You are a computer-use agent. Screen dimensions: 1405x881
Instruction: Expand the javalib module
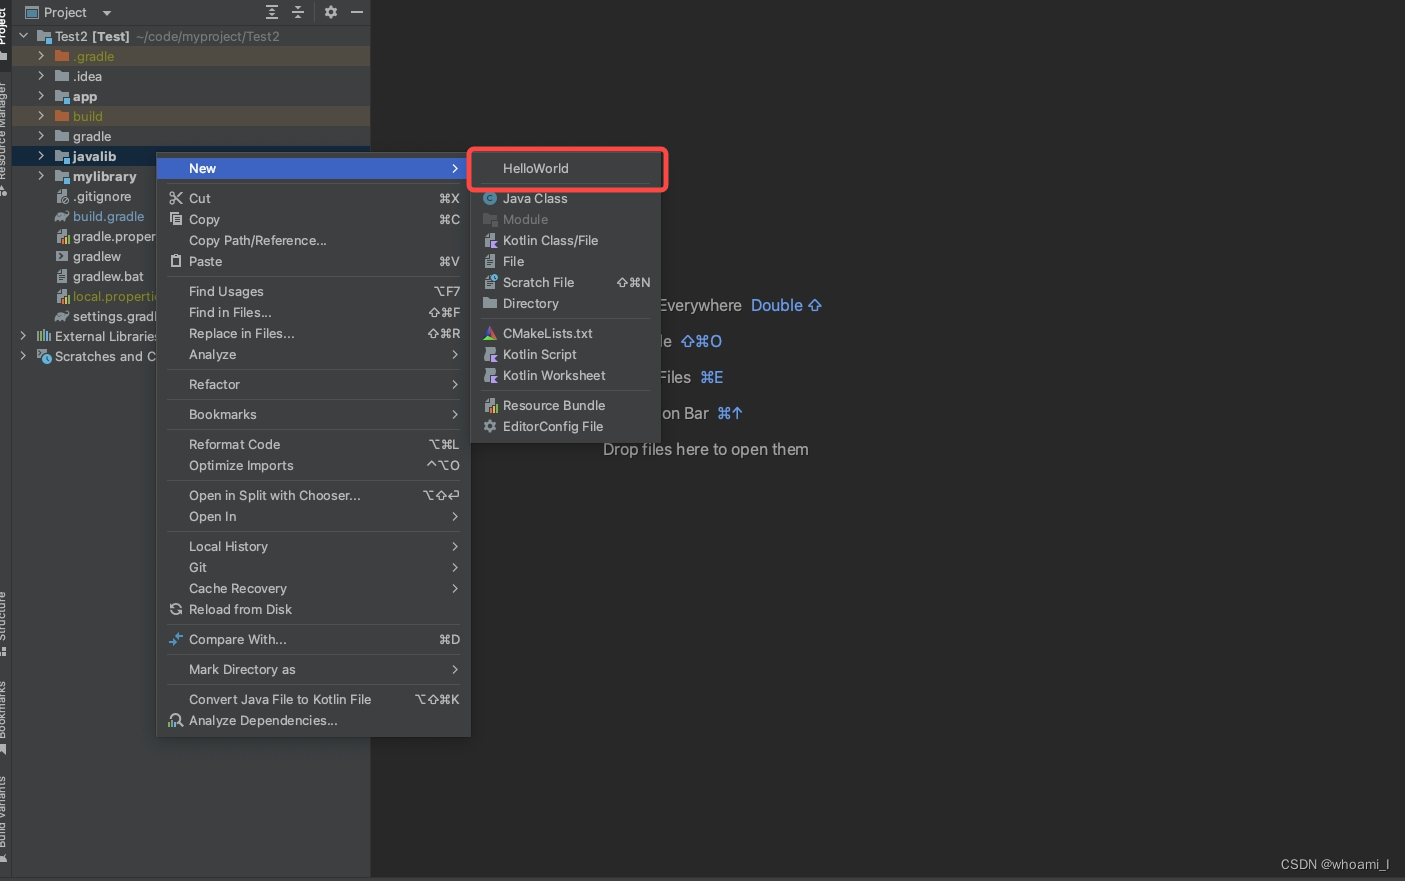(x=41, y=156)
